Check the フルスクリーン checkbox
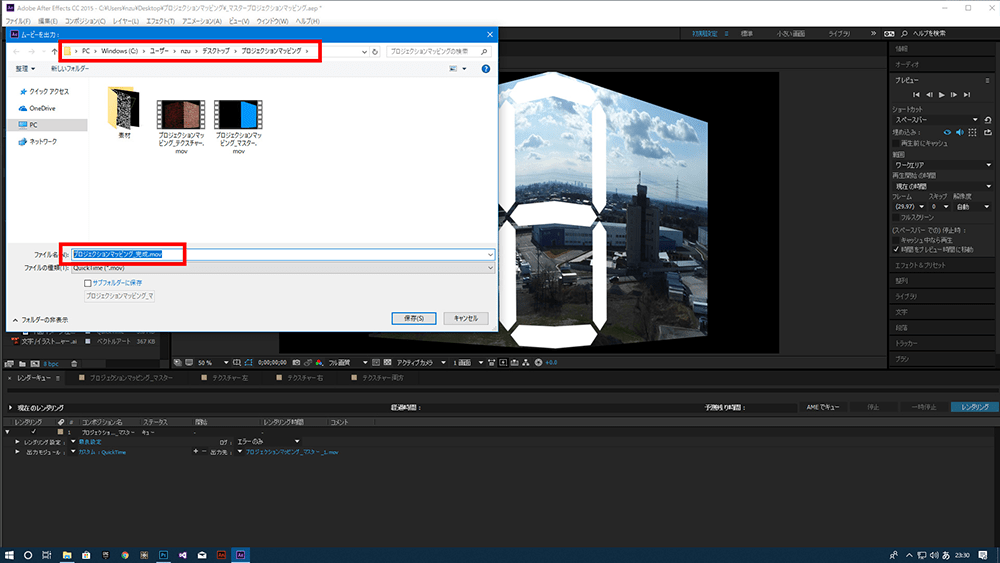Image resolution: width=1000 pixels, height=563 pixels. click(x=896, y=217)
